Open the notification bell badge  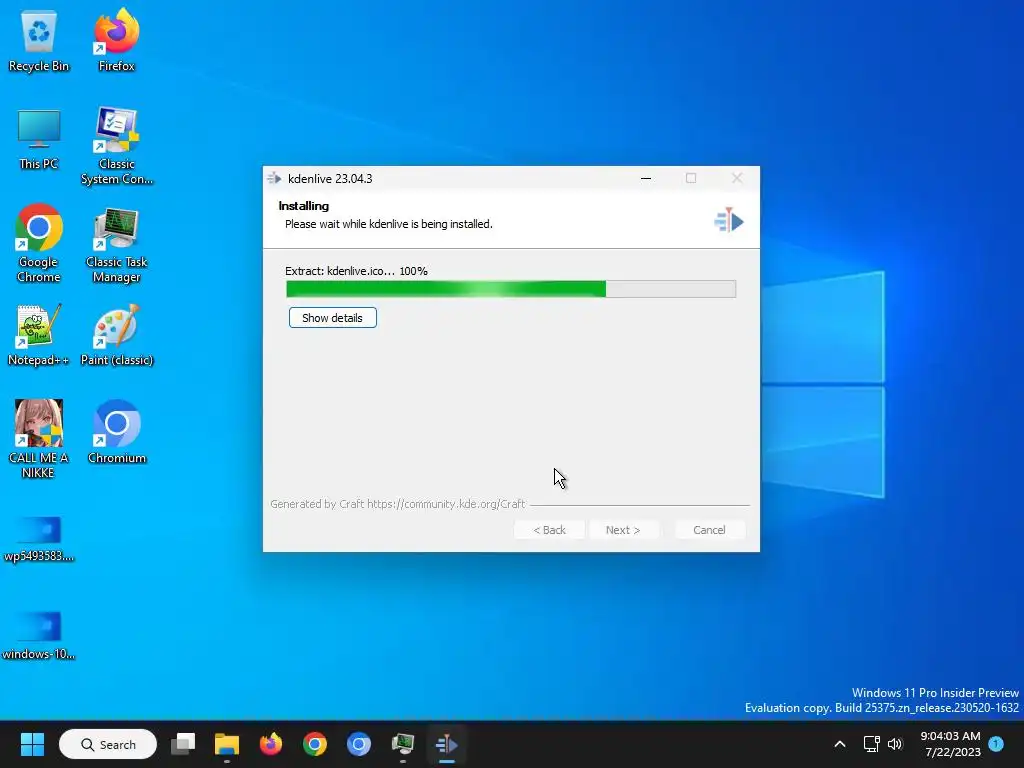tap(996, 744)
